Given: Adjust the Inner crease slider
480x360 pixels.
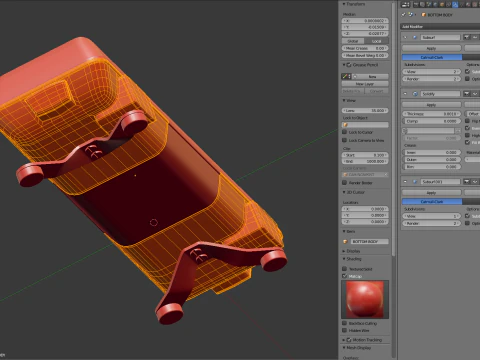Looking at the screenshot, I should coord(432,152).
